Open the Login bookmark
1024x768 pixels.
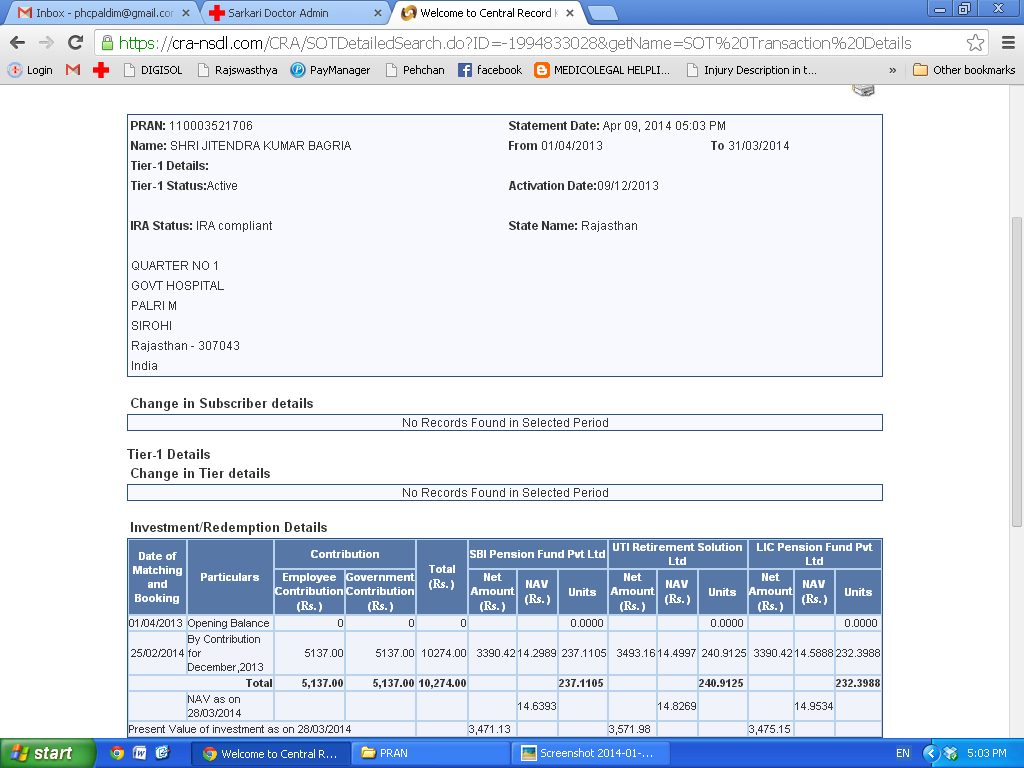(30, 70)
